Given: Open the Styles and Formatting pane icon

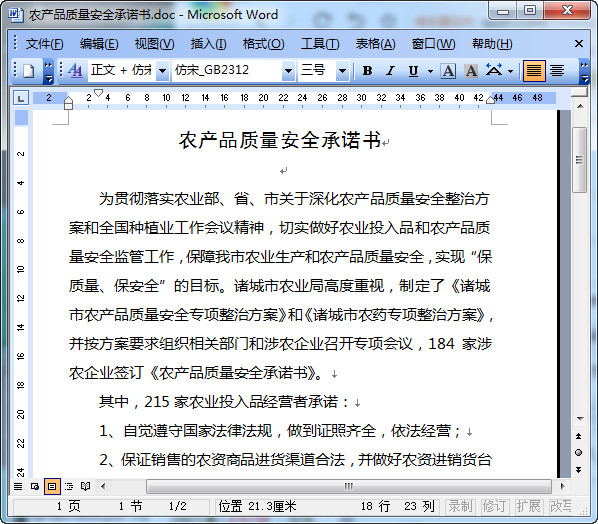Looking at the screenshot, I should point(76,71).
